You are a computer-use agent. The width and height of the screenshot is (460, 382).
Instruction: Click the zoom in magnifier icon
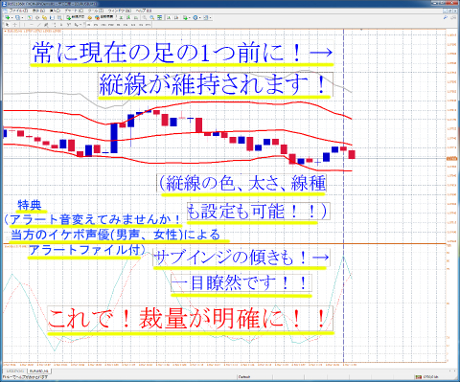point(144,17)
